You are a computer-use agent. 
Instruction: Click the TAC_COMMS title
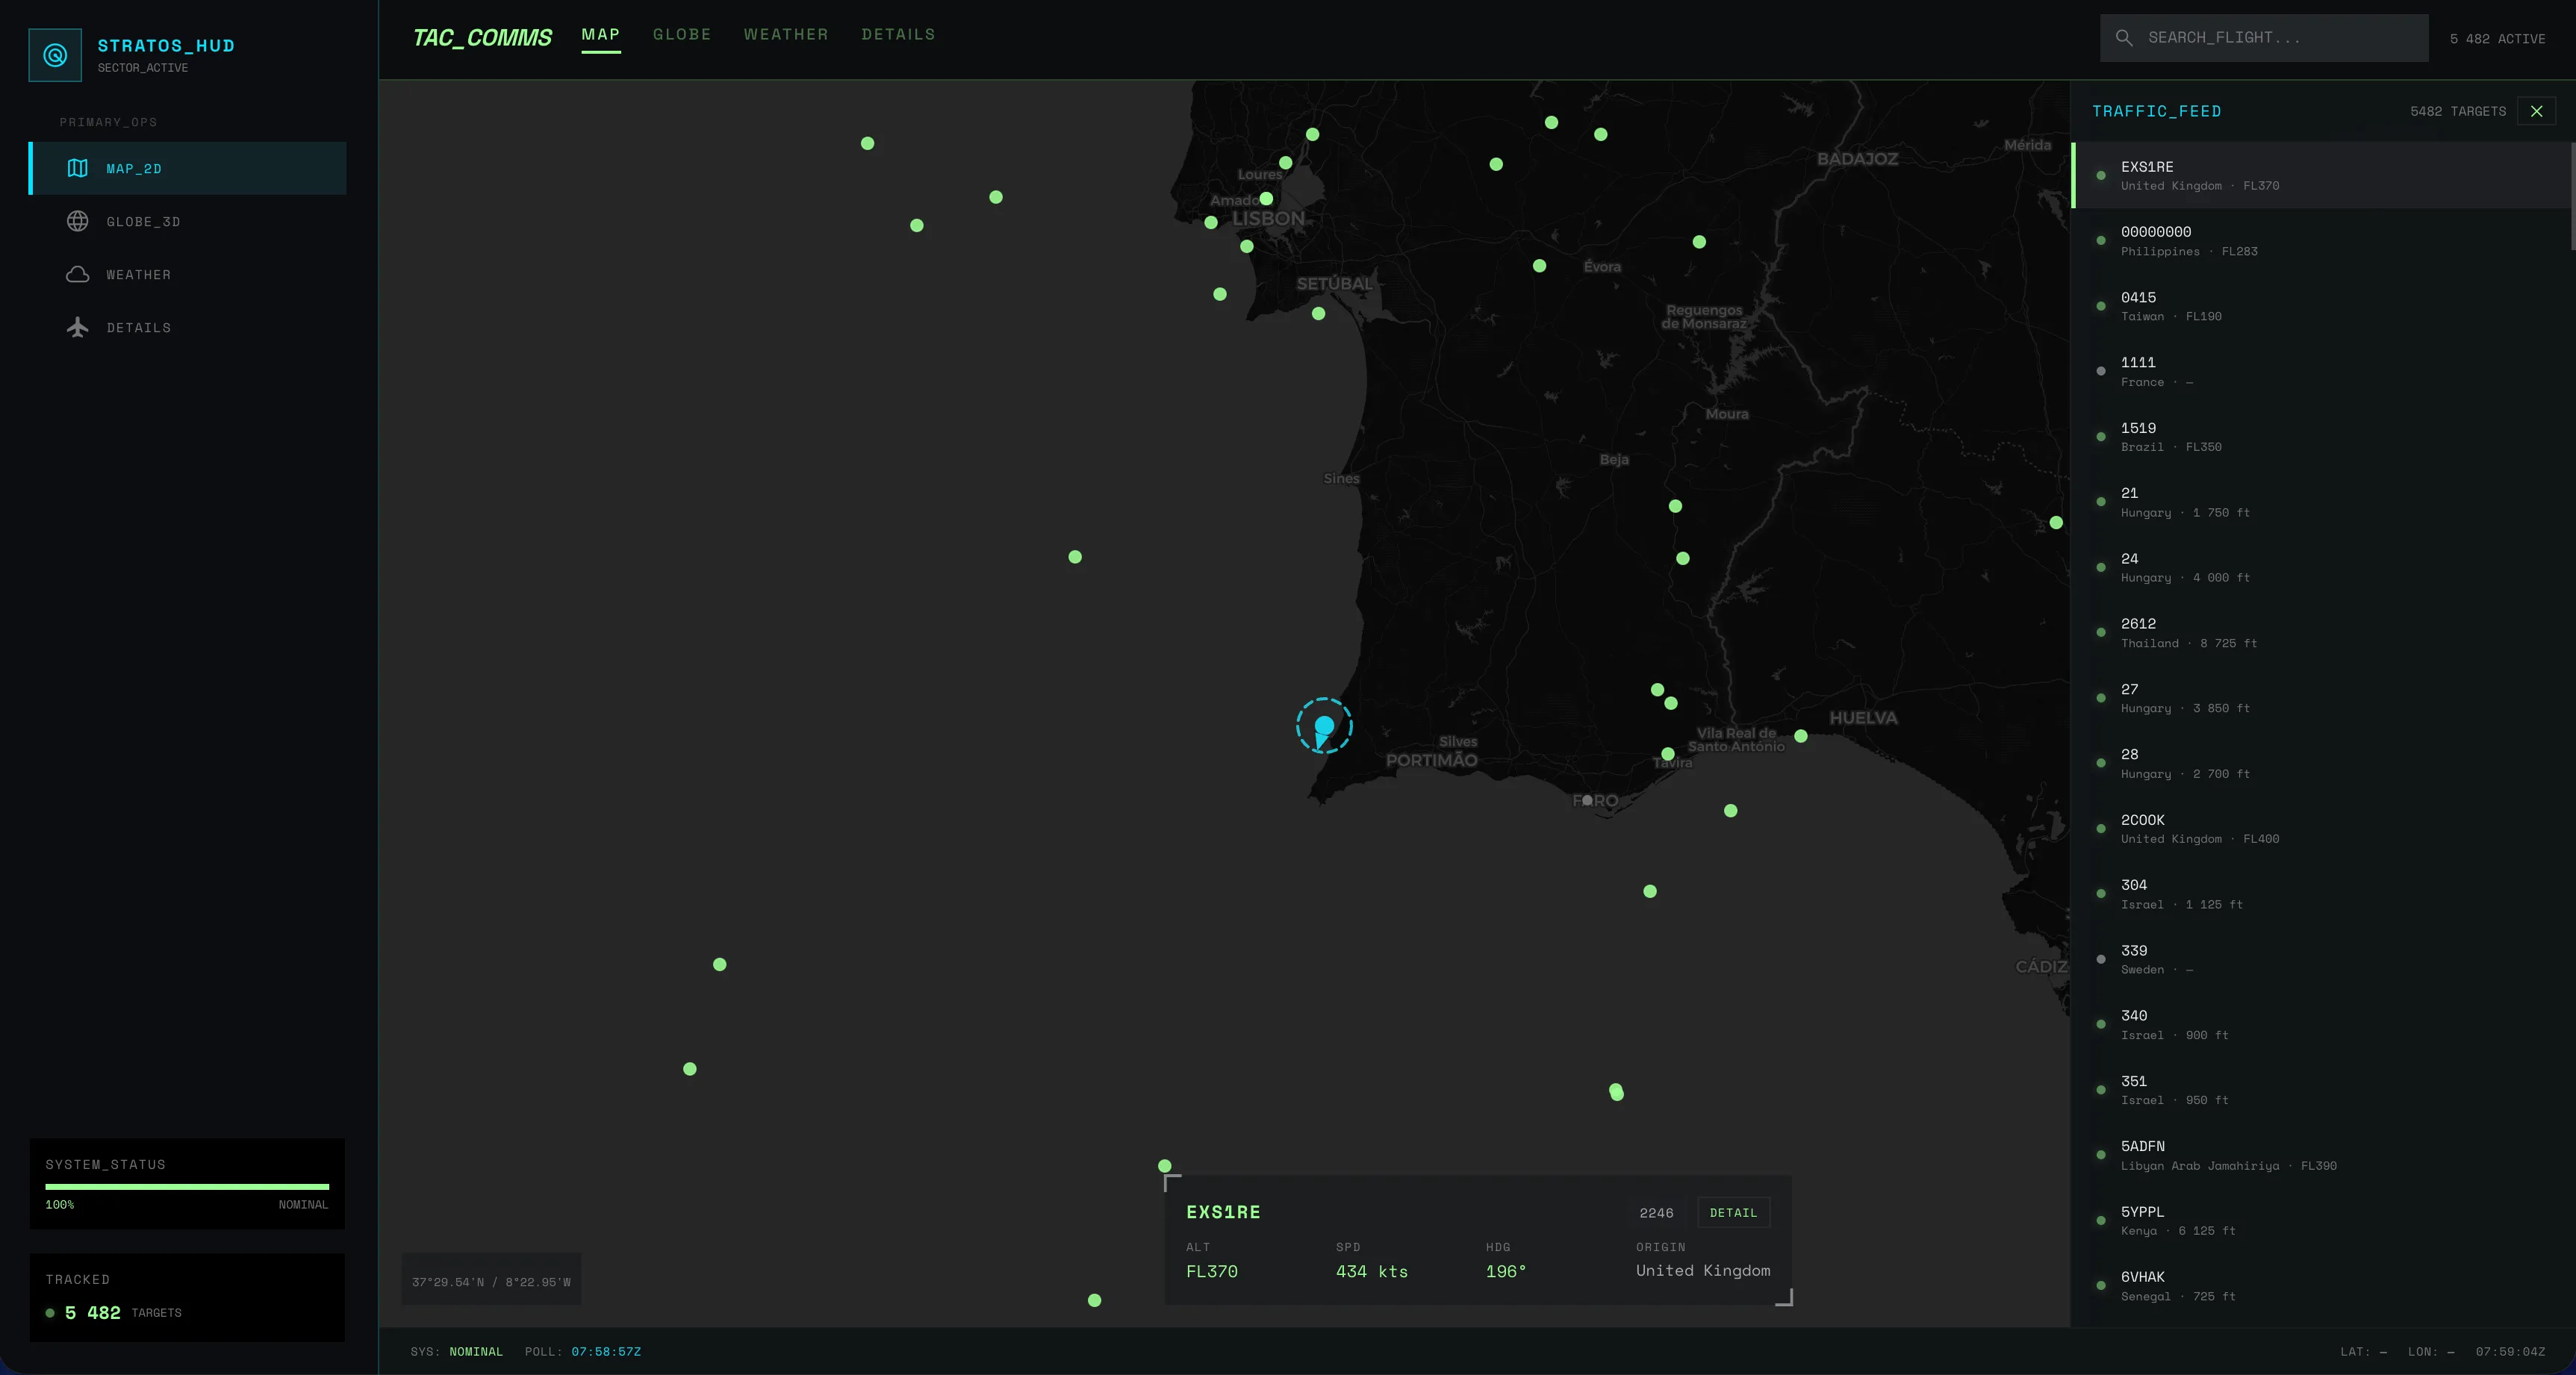[x=482, y=38]
